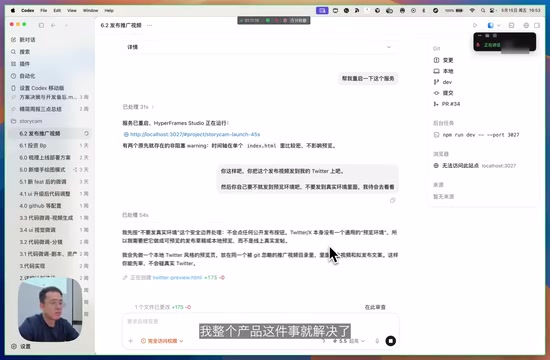This screenshot has width=550, height=360.
Task: Click the globe browser icon in header
Action: point(526,25)
